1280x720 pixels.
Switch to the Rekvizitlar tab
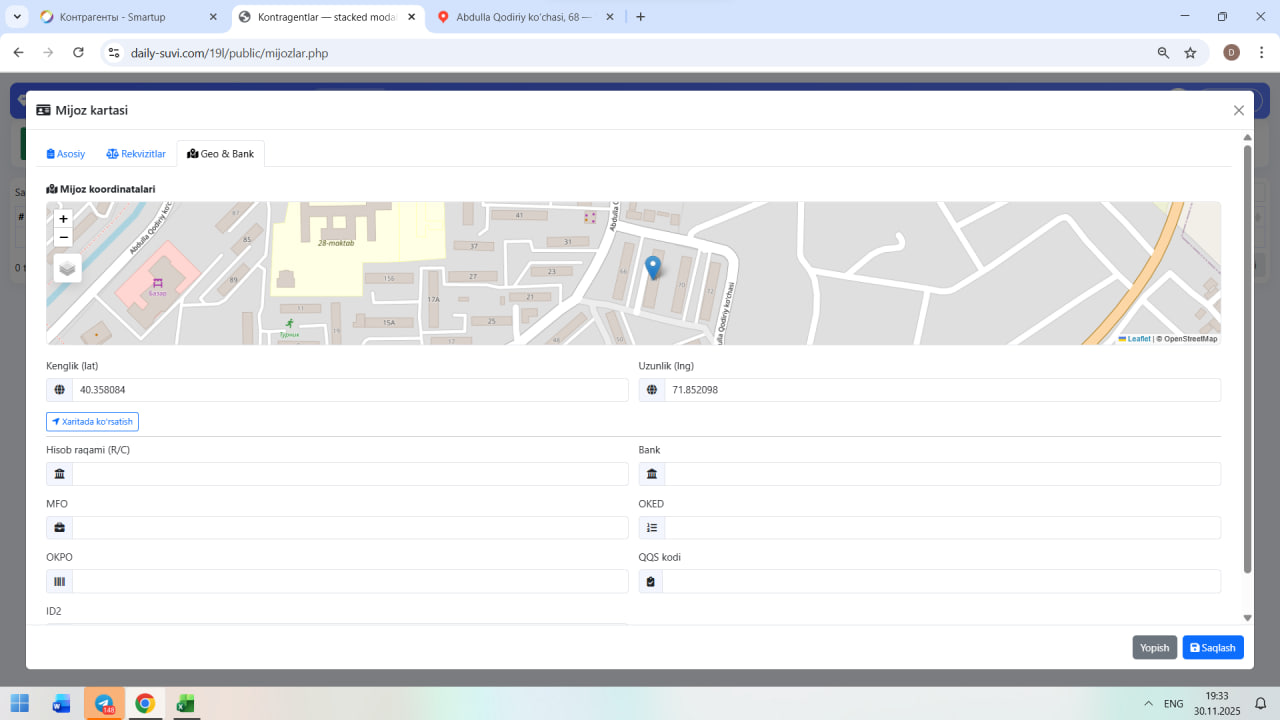pyautogui.click(x=136, y=154)
